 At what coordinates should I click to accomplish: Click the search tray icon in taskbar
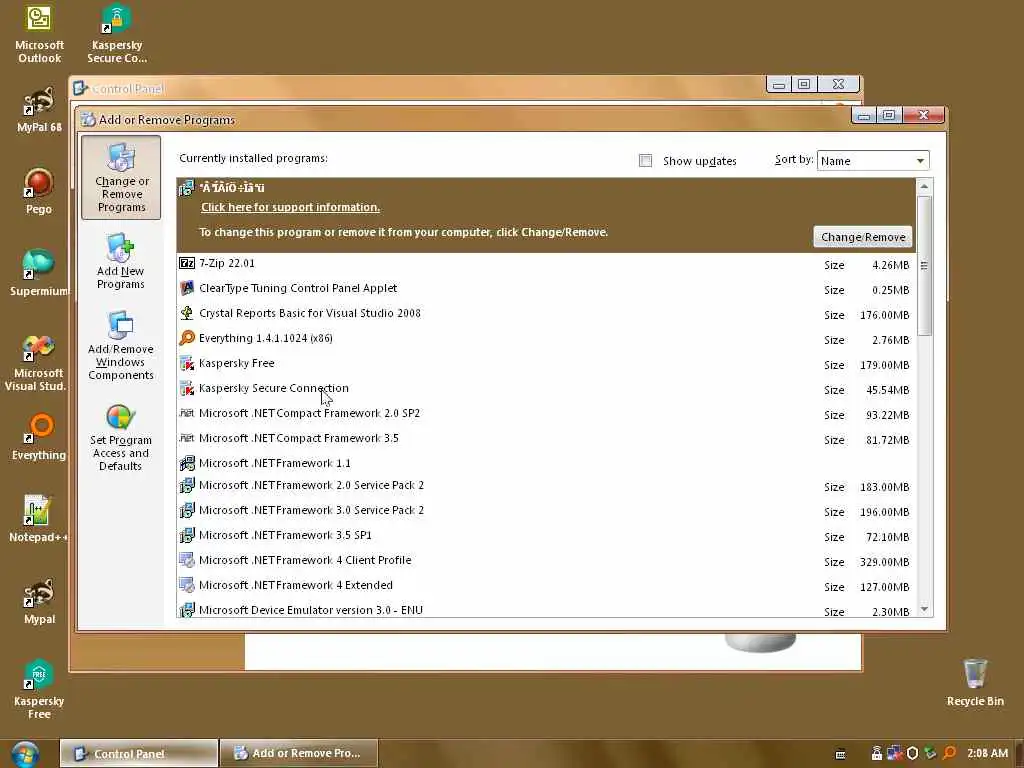tap(949, 753)
